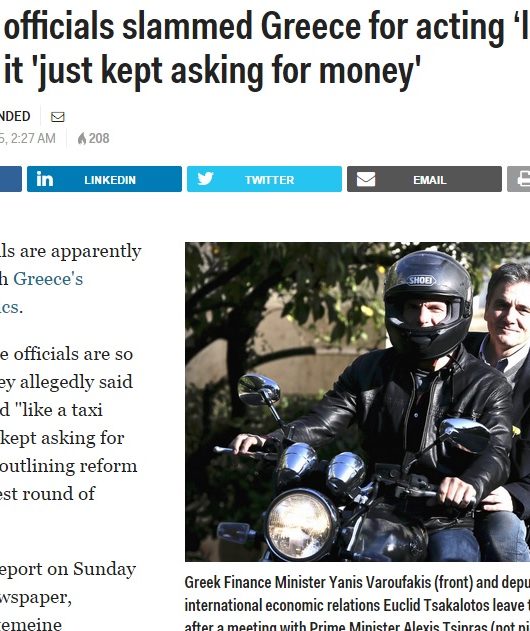Open the Greece's hyperlink in article text

48,279
